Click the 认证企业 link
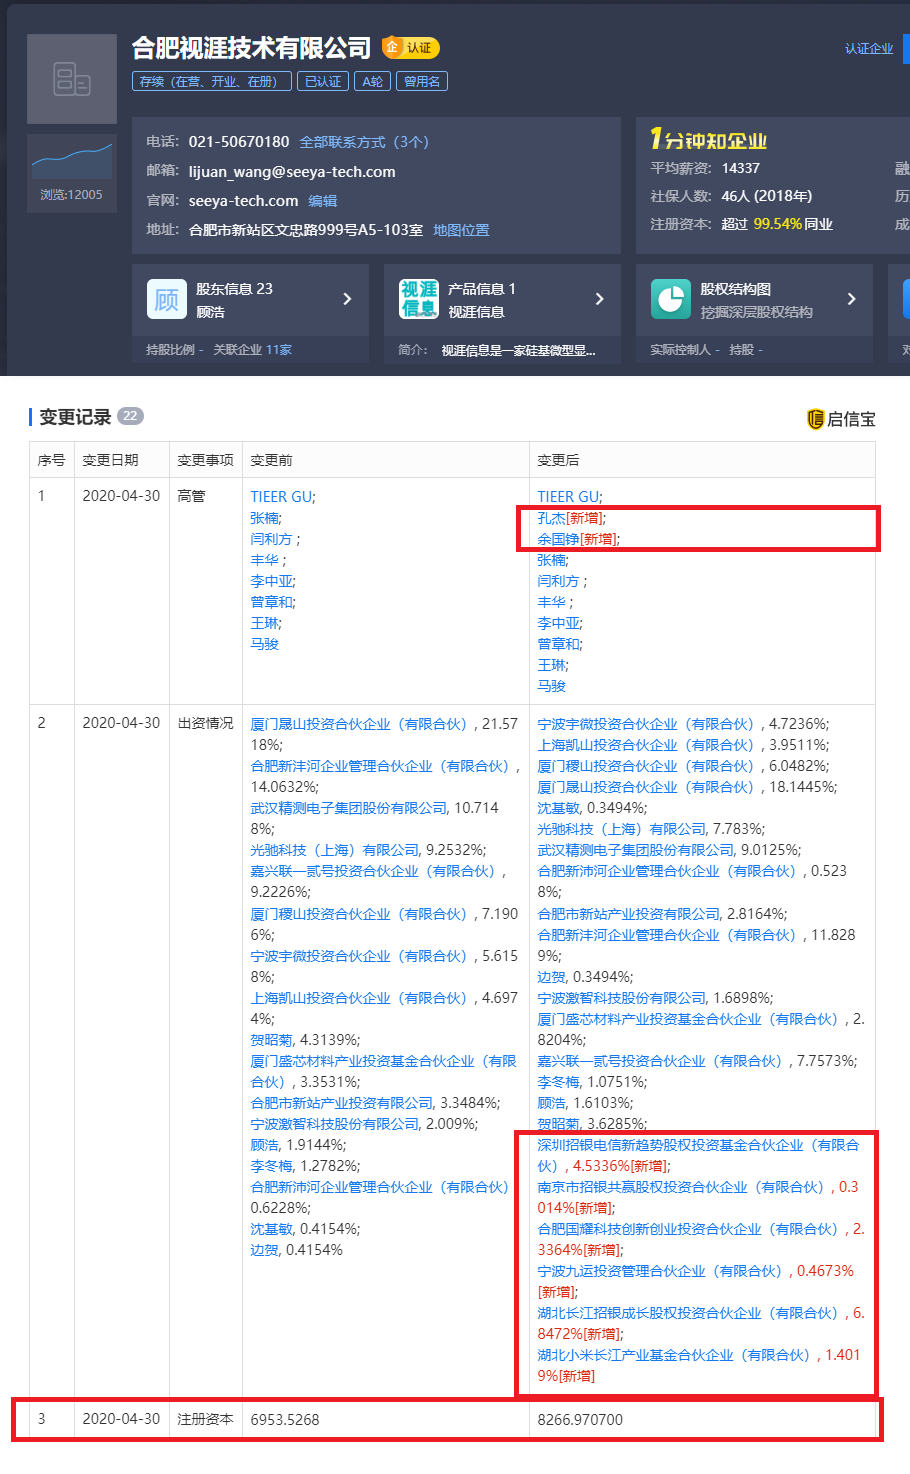This screenshot has width=910, height=1474. [868, 48]
